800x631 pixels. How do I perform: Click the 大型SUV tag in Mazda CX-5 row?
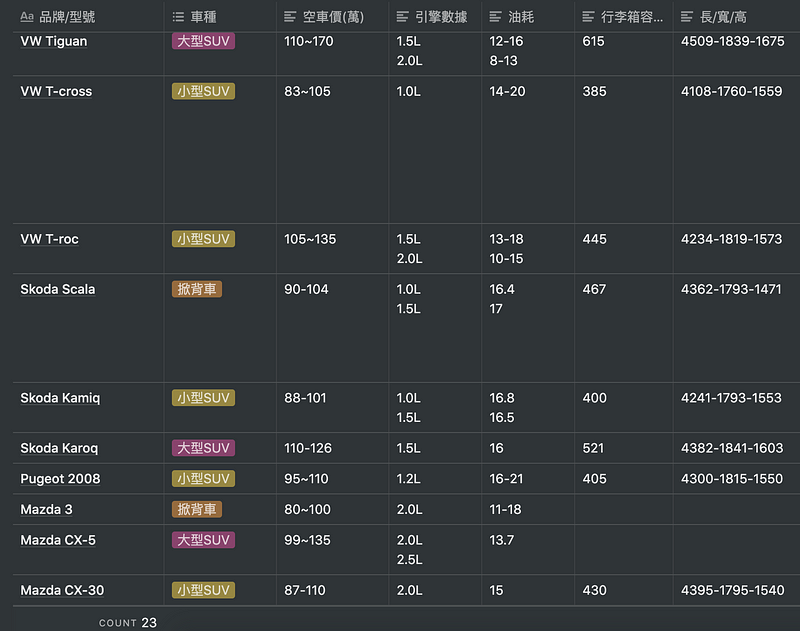coord(203,540)
